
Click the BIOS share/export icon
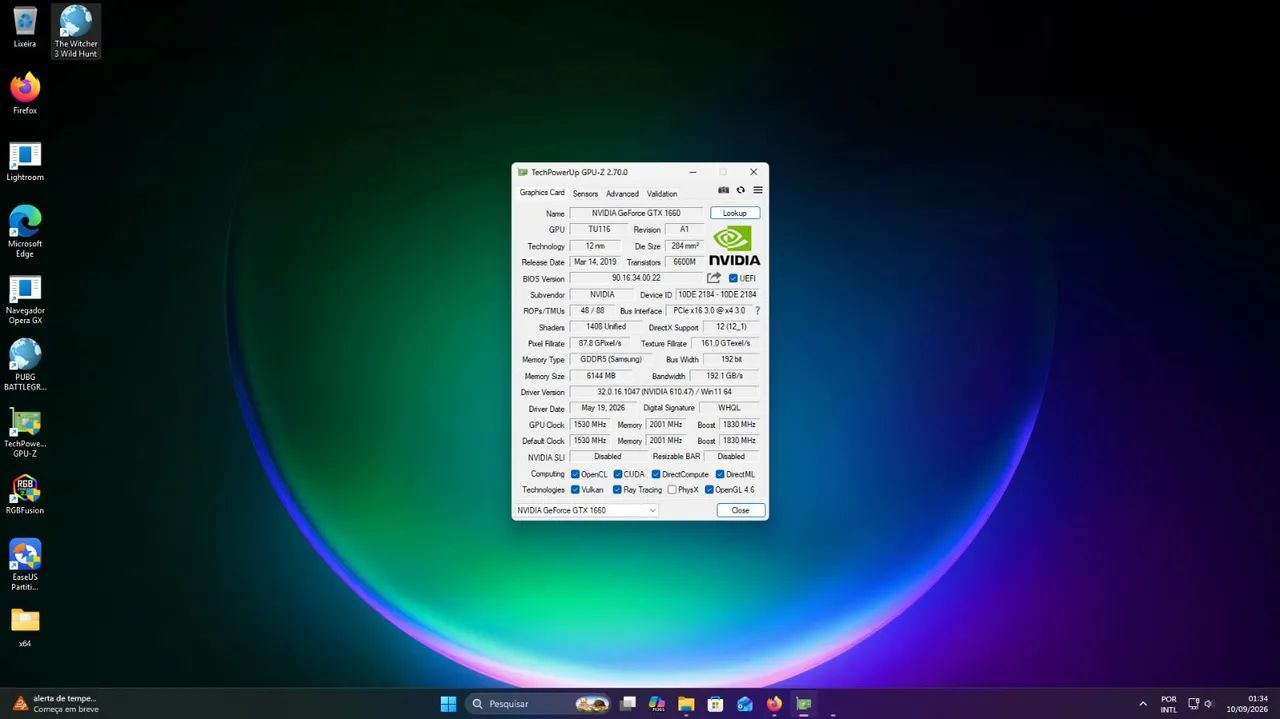(x=714, y=278)
